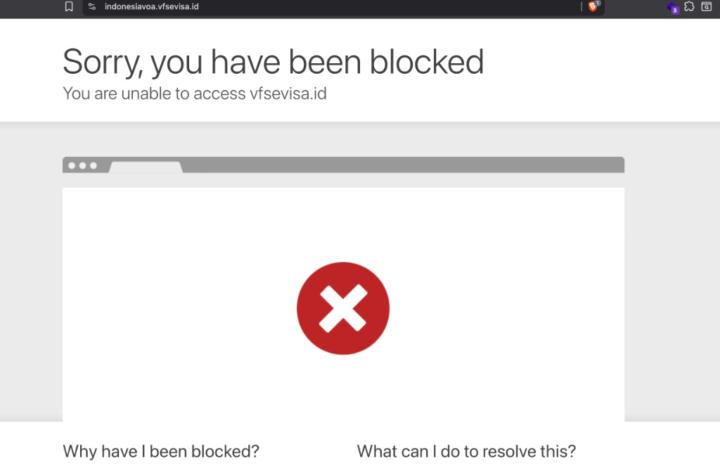Image resolution: width=720 pixels, height=468 pixels.
Task: Click the rightmost browser toolbar icon
Action: 706,6
